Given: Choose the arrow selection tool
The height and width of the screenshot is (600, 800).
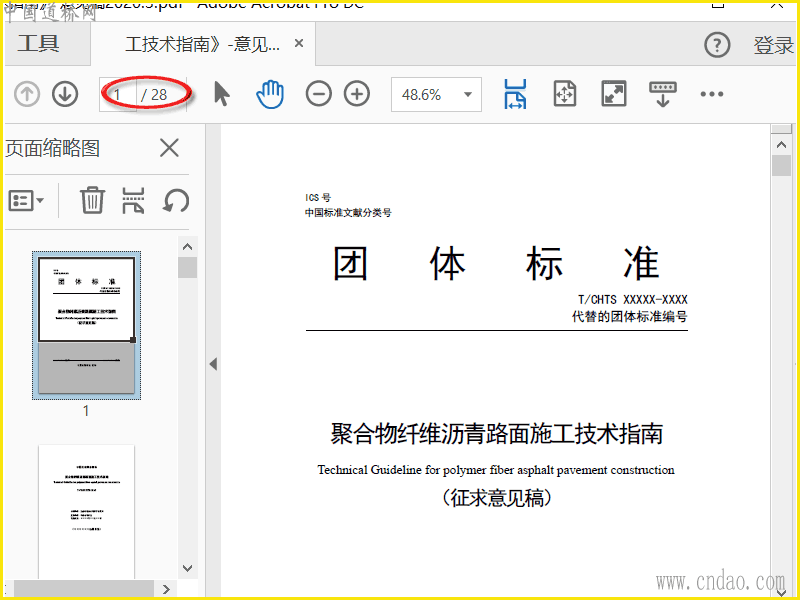Looking at the screenshot, I should [221, 94].
